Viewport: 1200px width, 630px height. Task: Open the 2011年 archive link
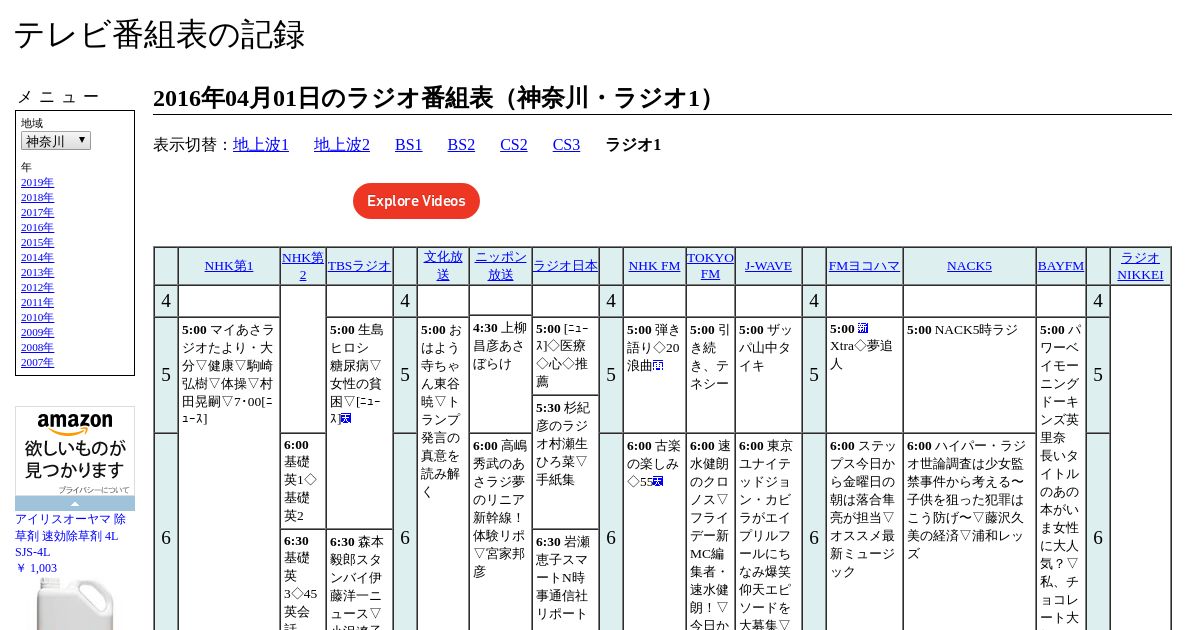pyautogui.click(x=37, y=303)
